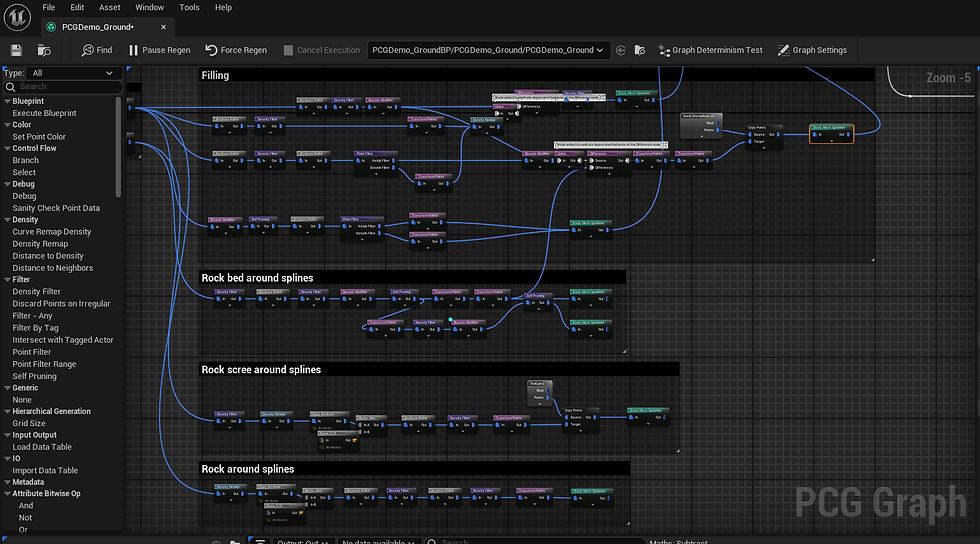Image resolution: width=980 pixels, height=544 pixels.
Task: Select the Copy Points node in Rock scree
Action: [581, 420]
